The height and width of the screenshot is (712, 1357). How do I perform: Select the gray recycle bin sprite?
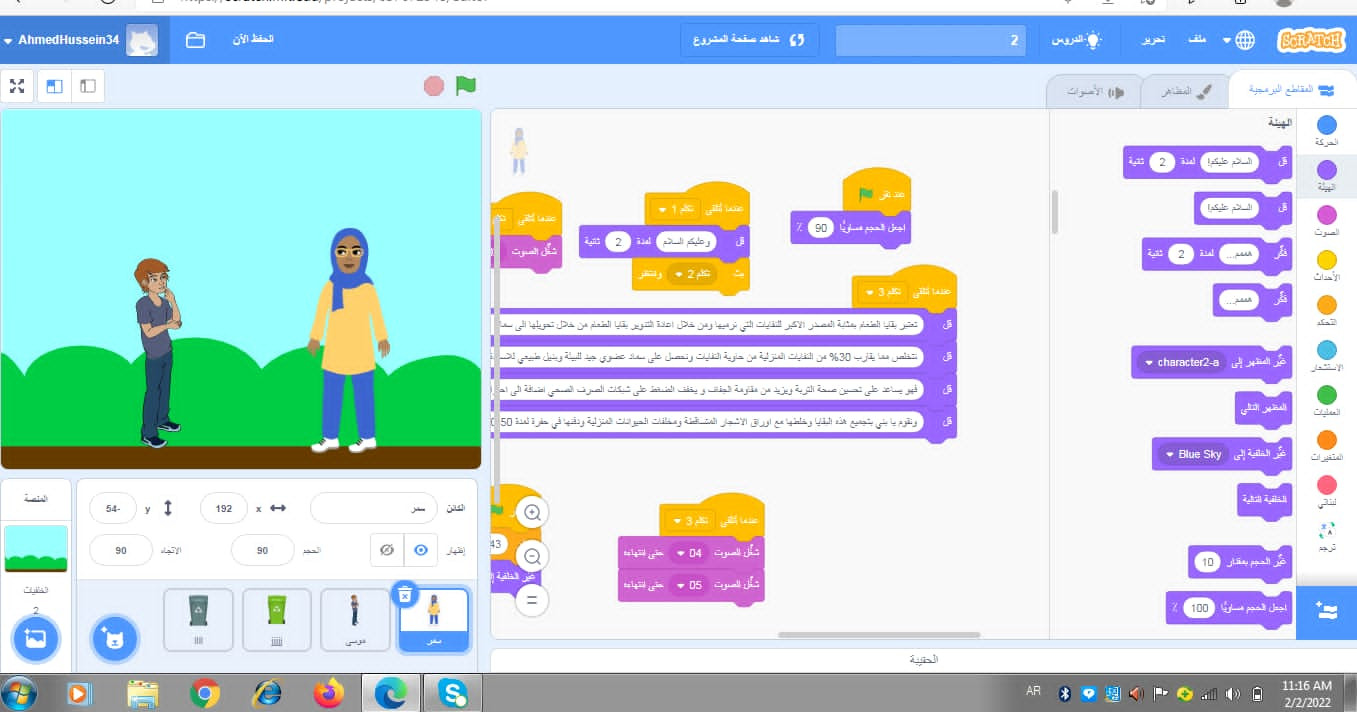(x=198, y=620)
